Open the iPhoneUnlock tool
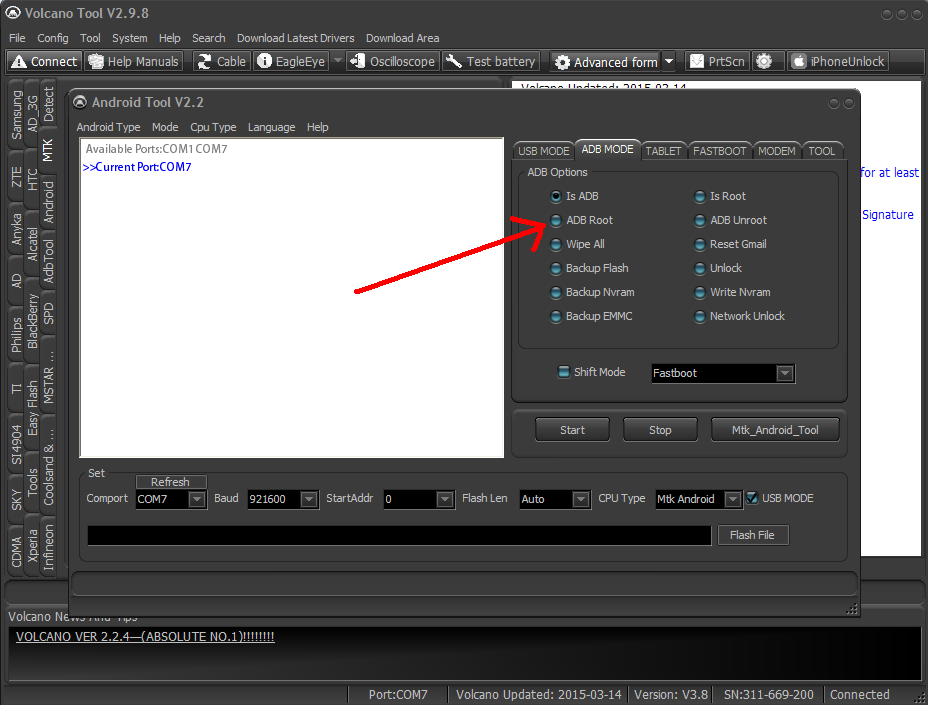This screenshot has width=928, height=705. pos(838,61)
